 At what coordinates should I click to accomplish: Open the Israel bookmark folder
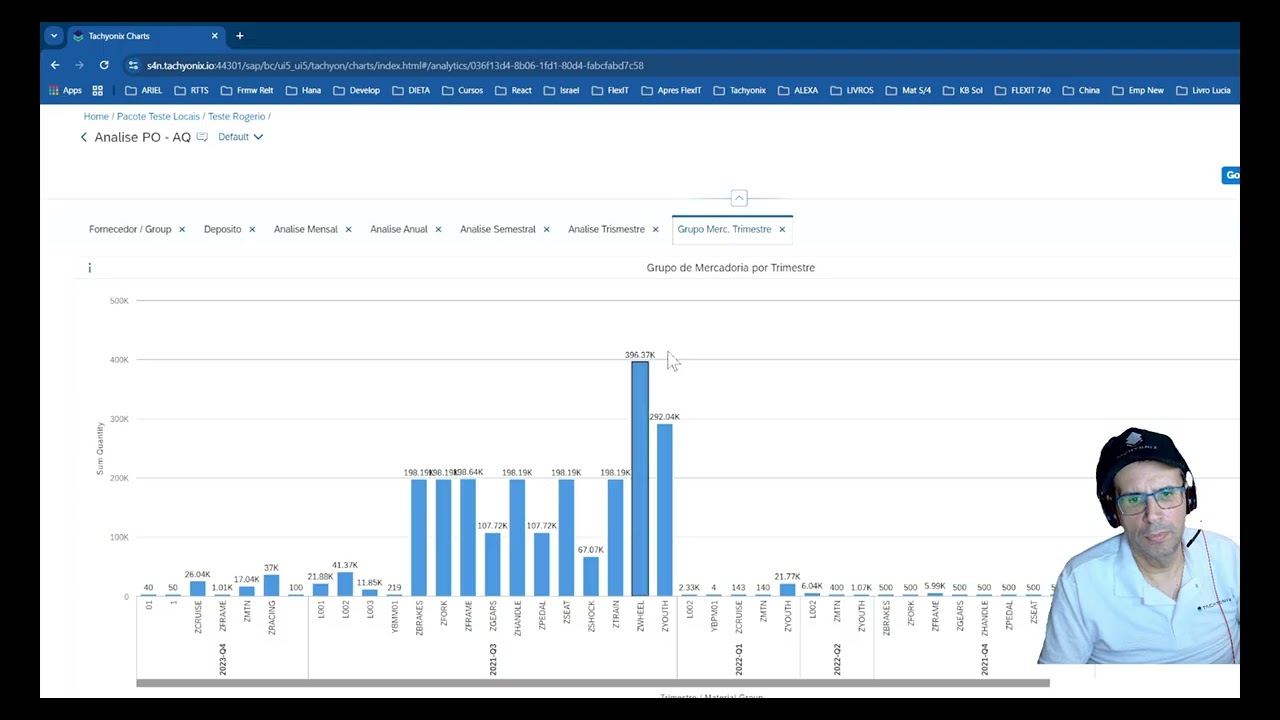561,90
